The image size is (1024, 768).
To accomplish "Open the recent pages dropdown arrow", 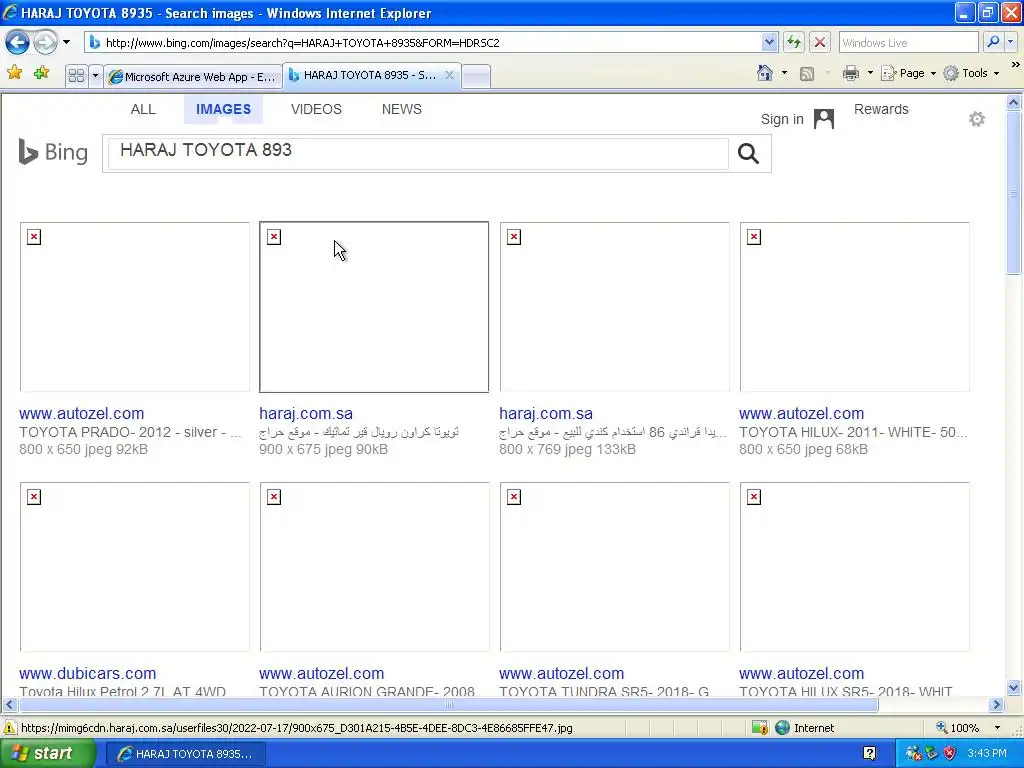I will (66, 42).
